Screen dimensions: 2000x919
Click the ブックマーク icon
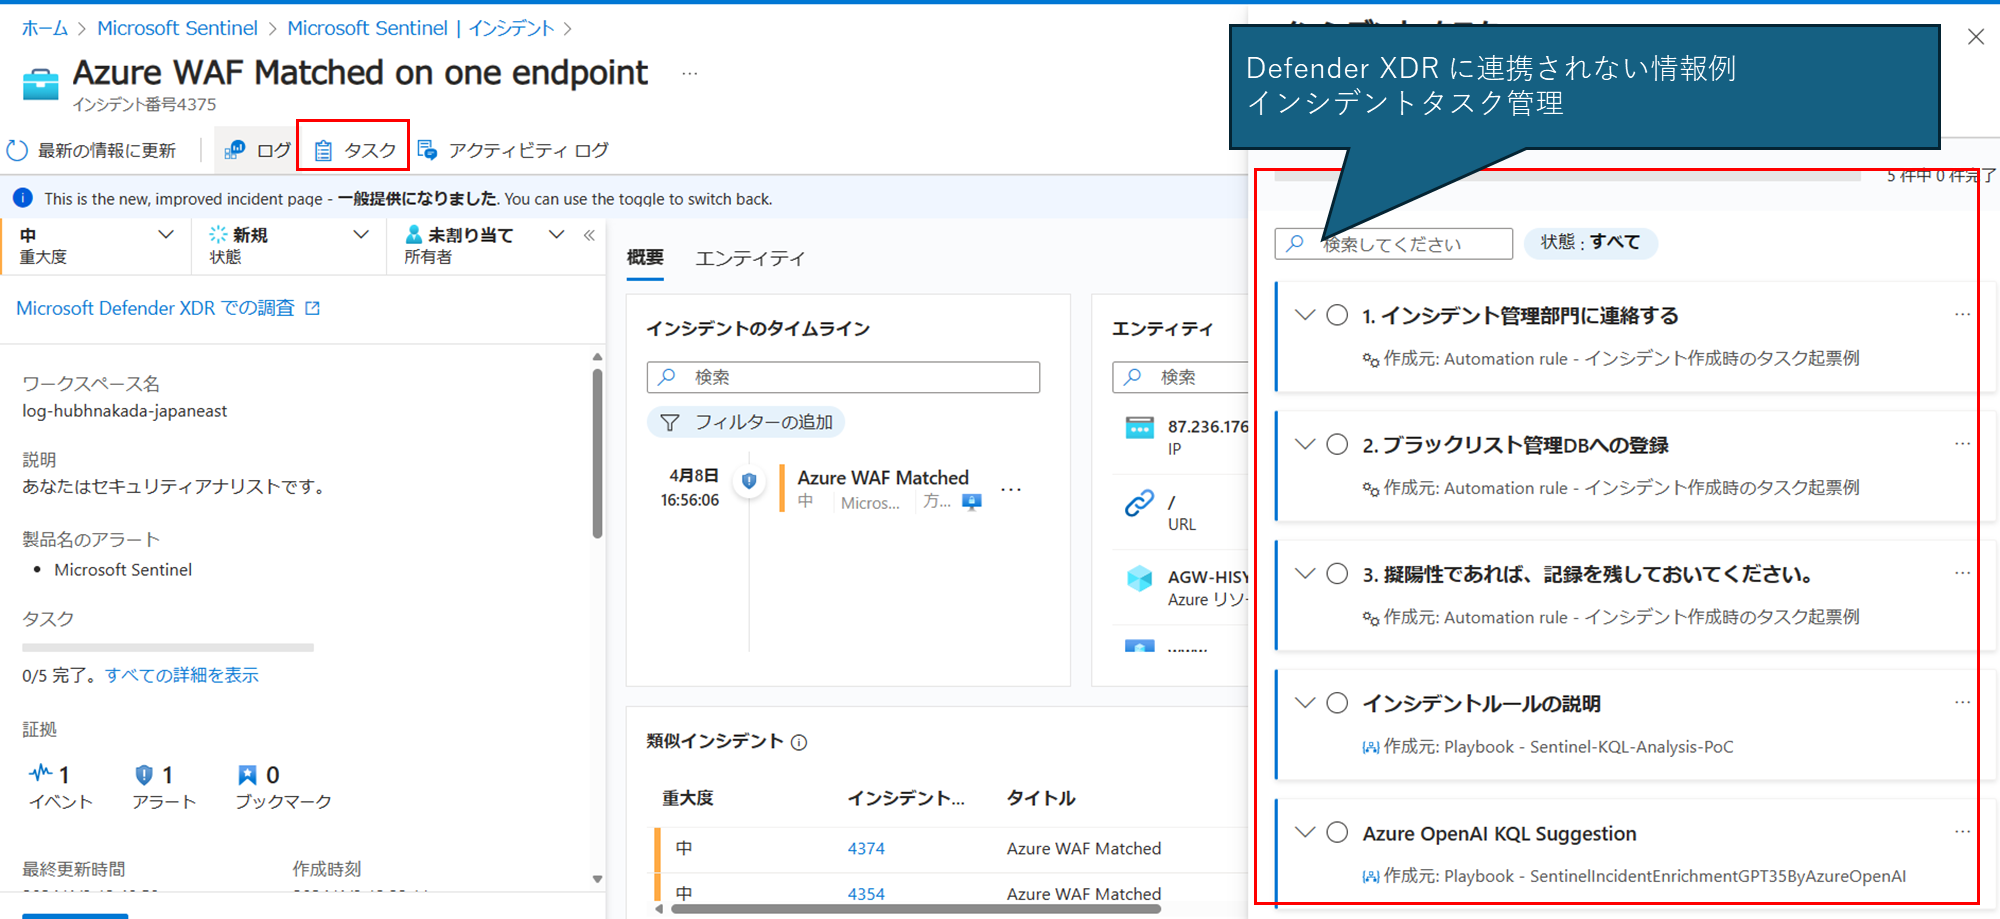pos(247,774)
